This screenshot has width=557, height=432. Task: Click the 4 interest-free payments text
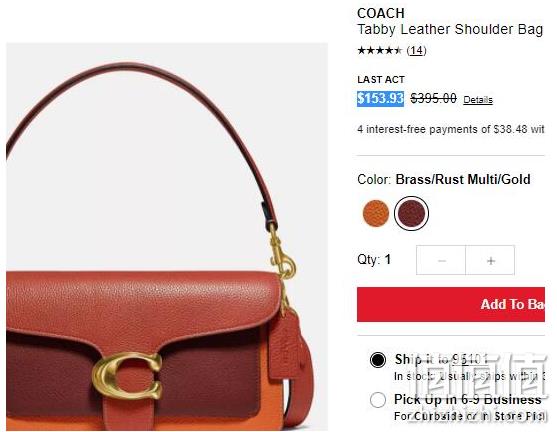(x=450, y=129)
